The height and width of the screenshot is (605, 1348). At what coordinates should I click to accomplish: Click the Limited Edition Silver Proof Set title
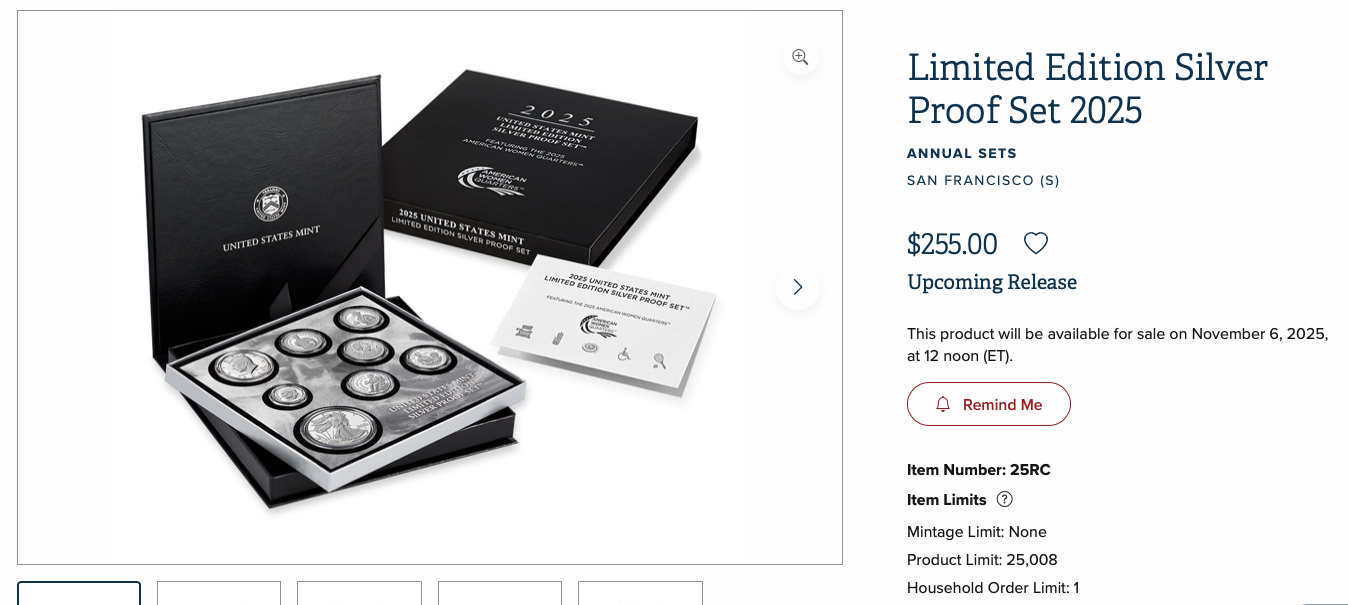1087,88
